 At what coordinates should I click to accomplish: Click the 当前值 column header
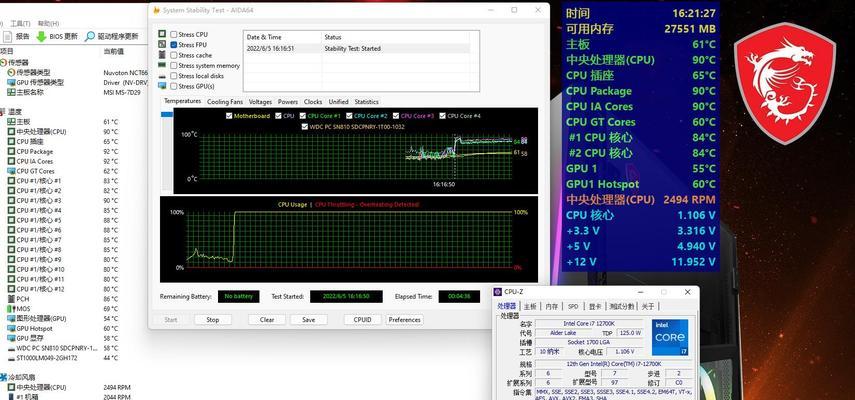coord(113,51)
